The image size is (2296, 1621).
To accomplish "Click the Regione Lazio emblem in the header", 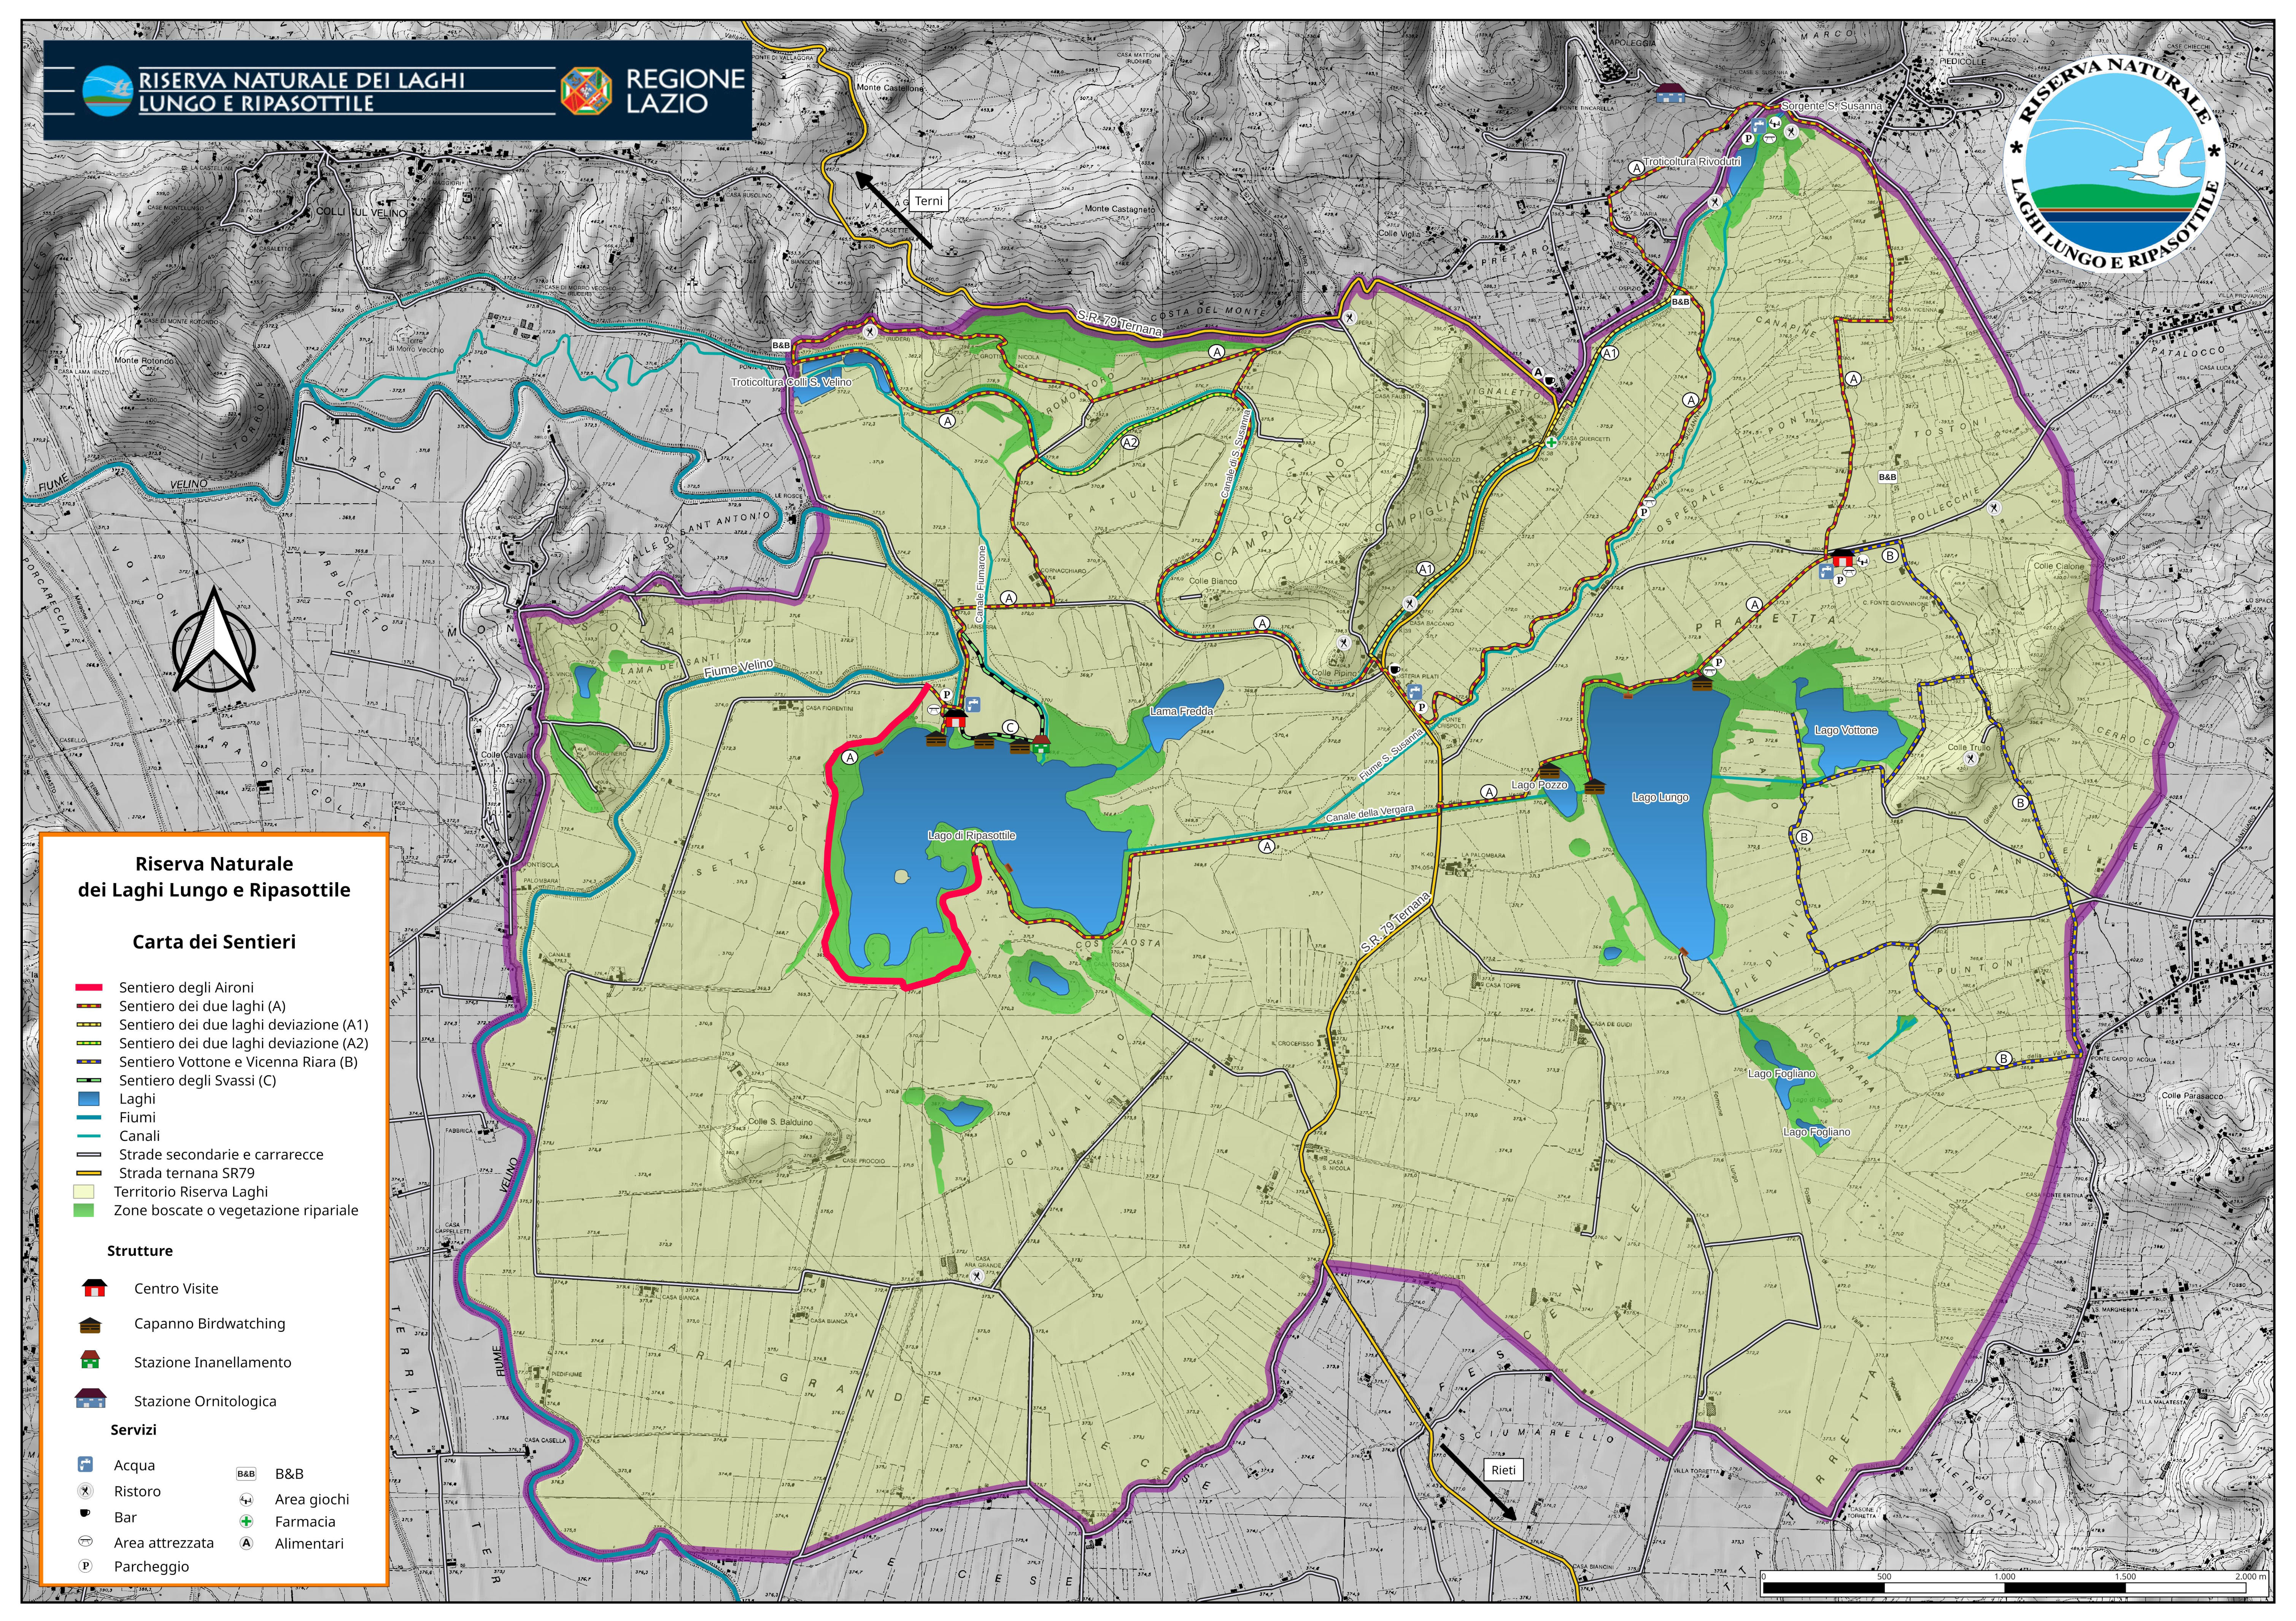I will [x=586, y=91].
